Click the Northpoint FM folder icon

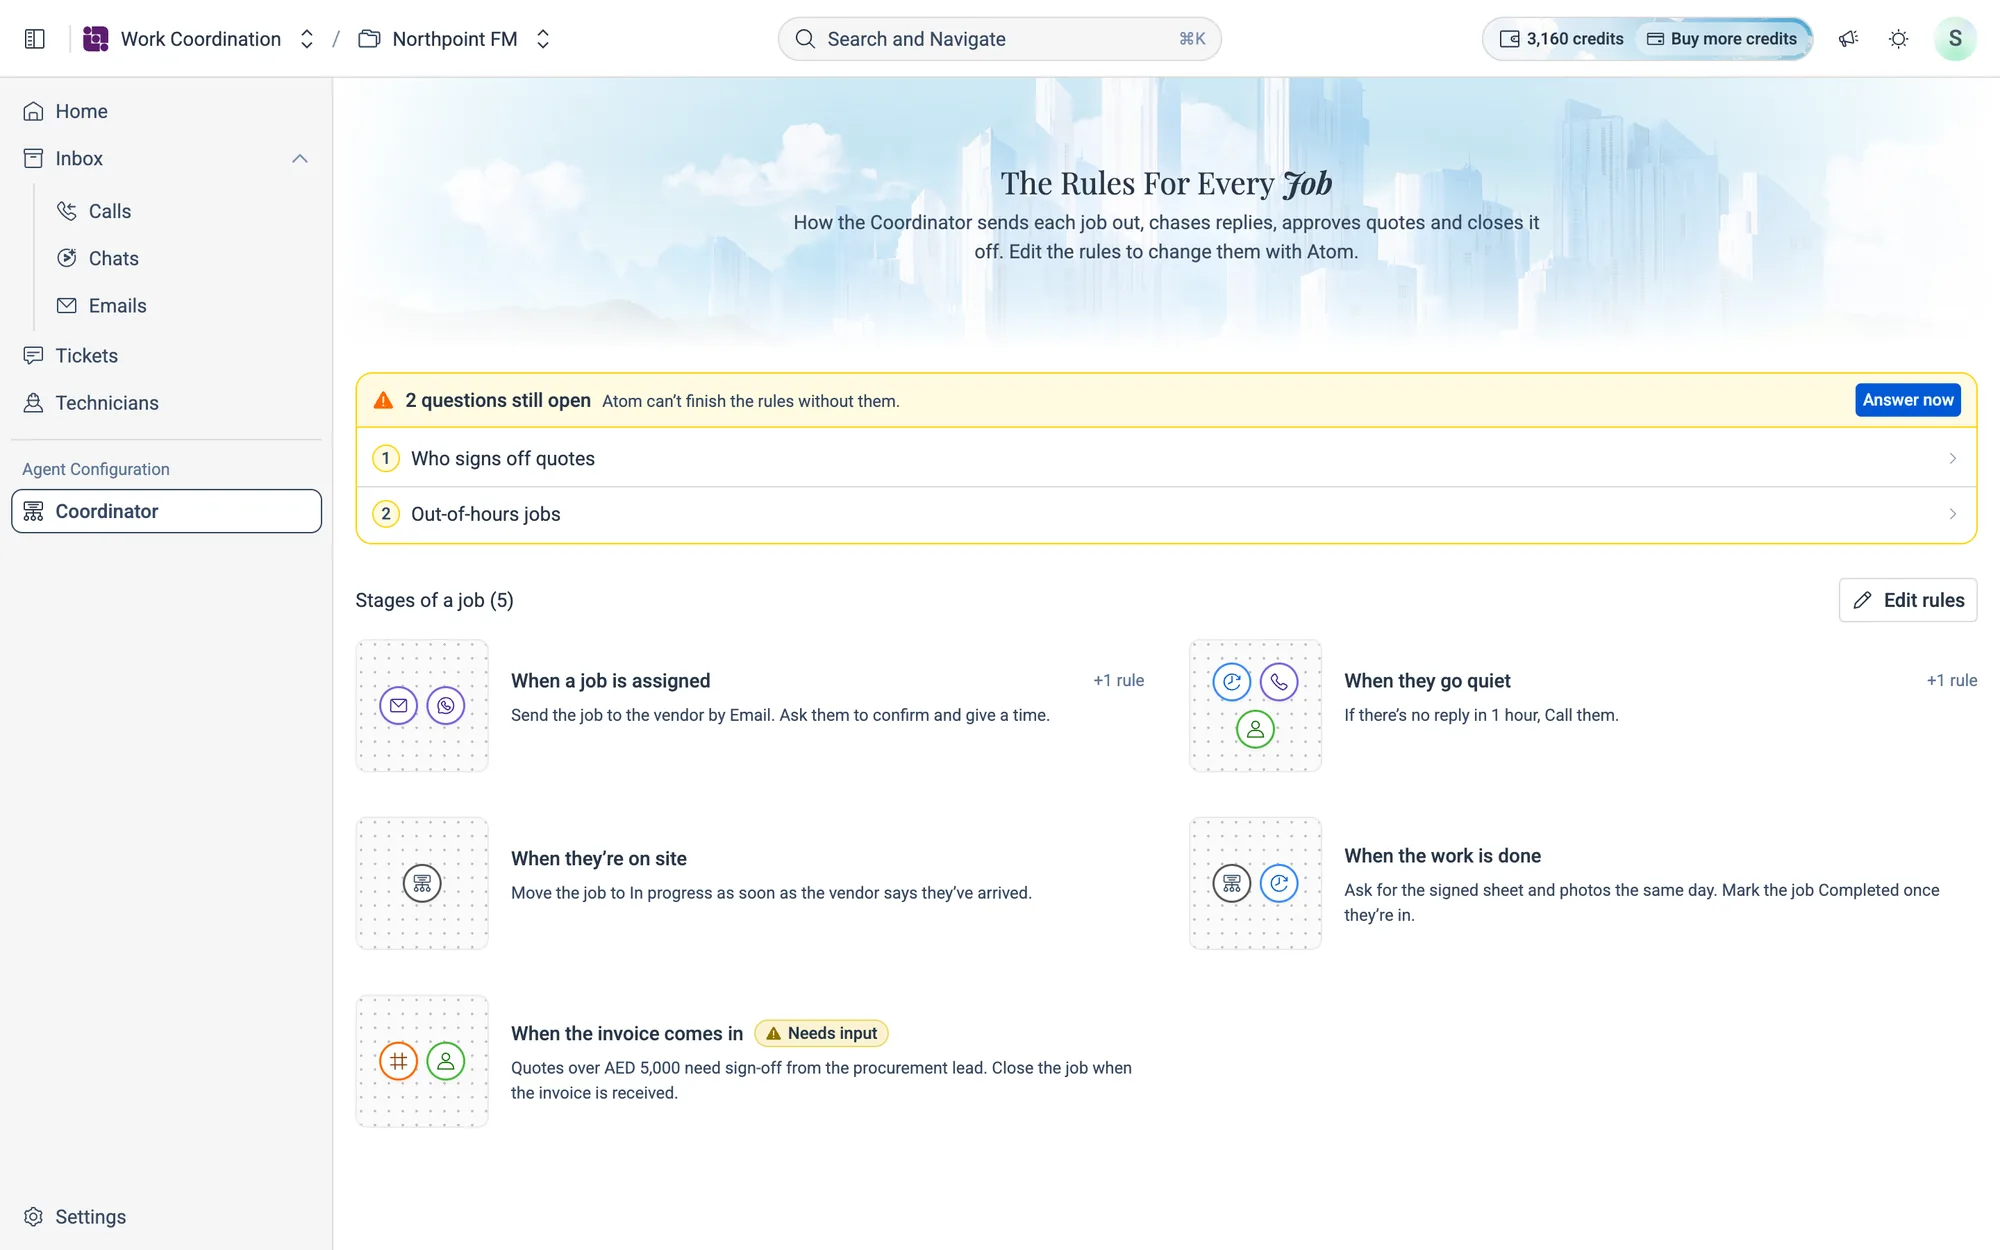(x=369, y=39)
